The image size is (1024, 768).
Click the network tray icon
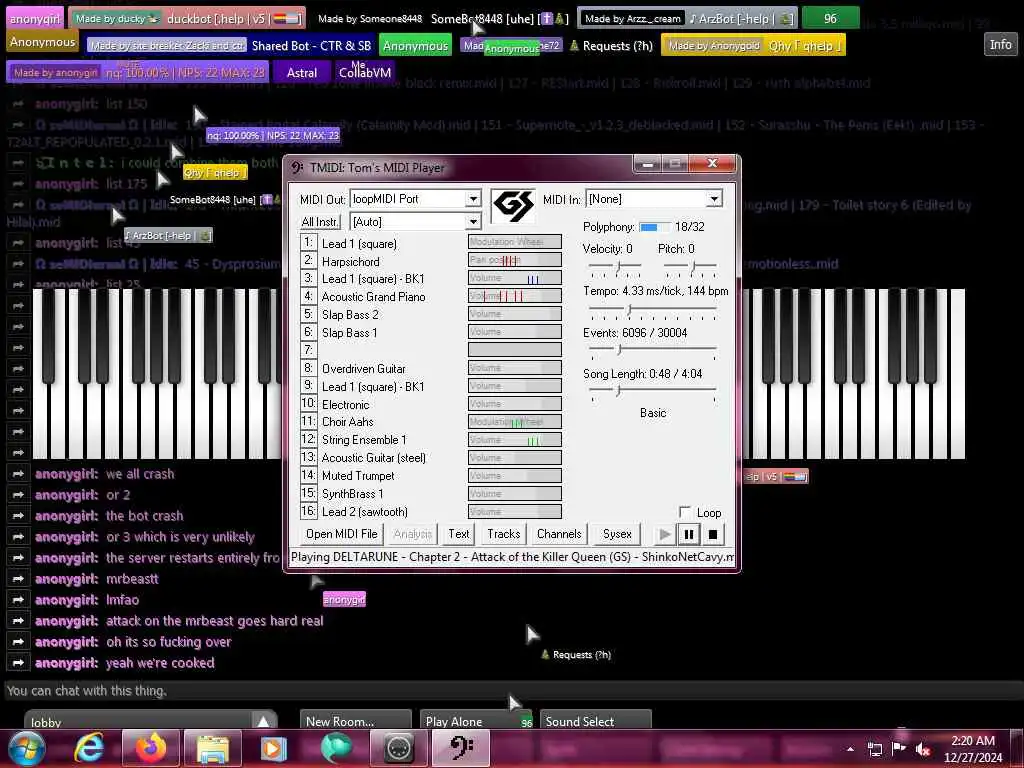pyautogui.click(x=874, y=750)
